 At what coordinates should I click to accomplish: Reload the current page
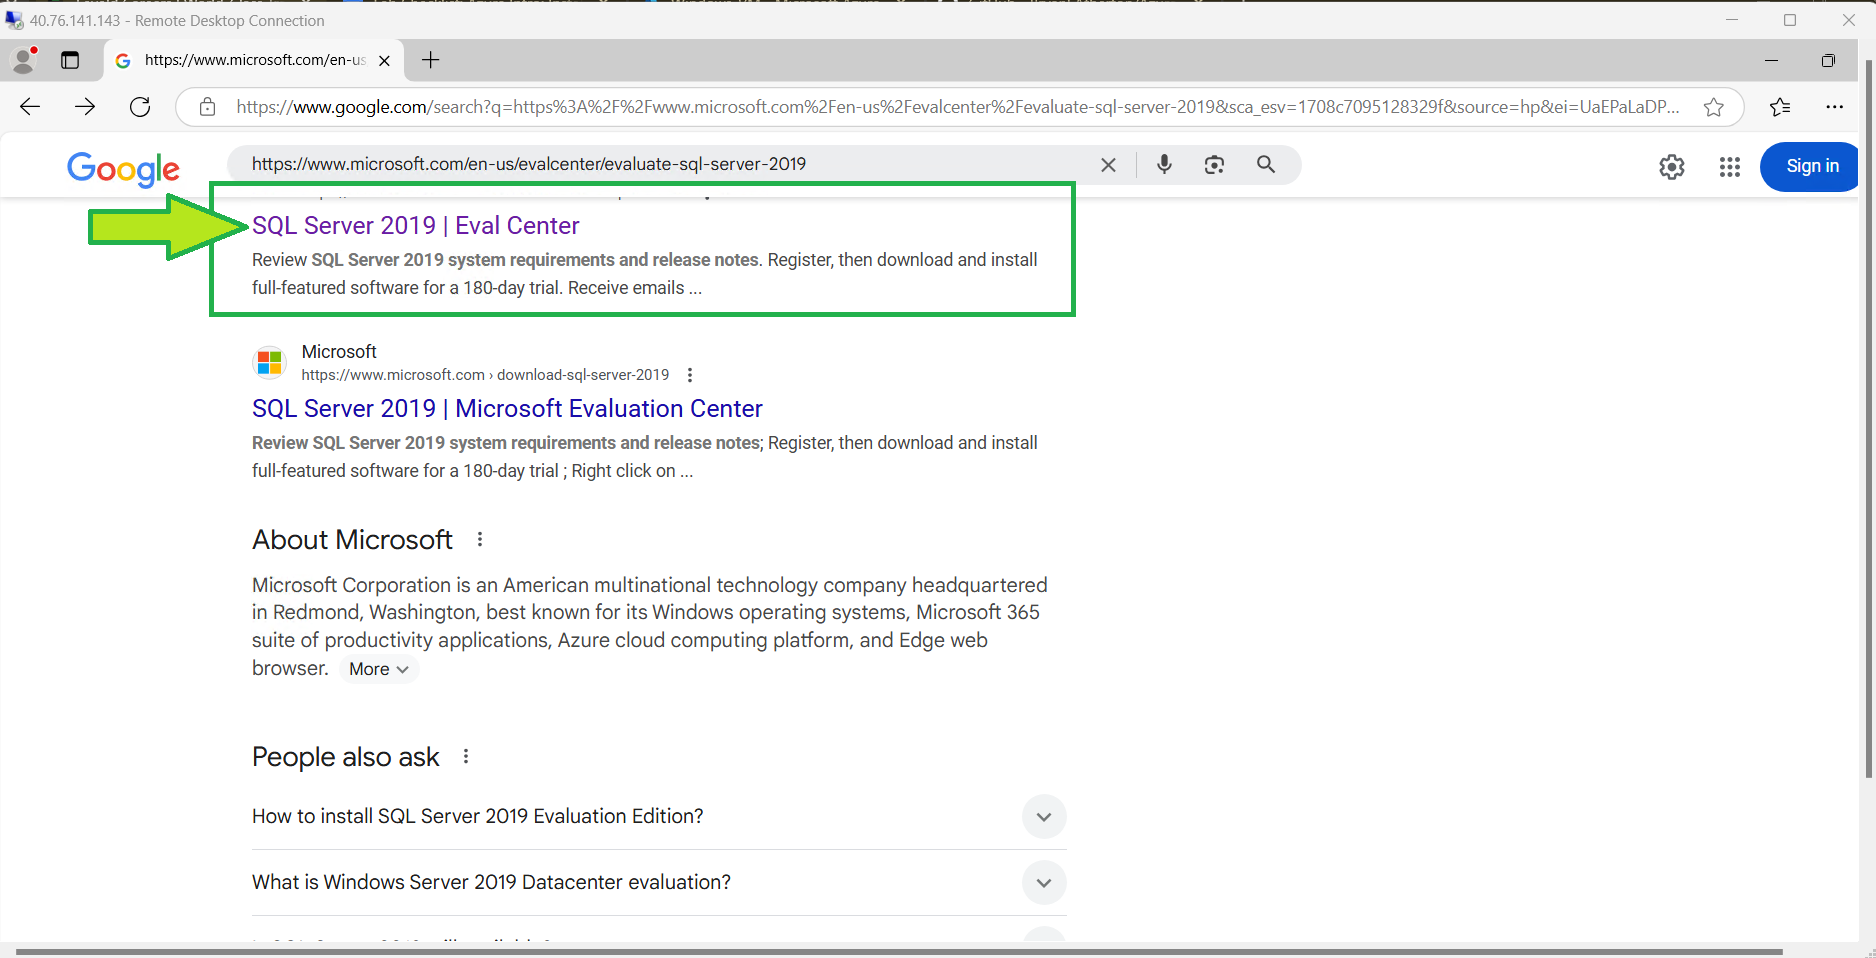[x=140, y=107]
